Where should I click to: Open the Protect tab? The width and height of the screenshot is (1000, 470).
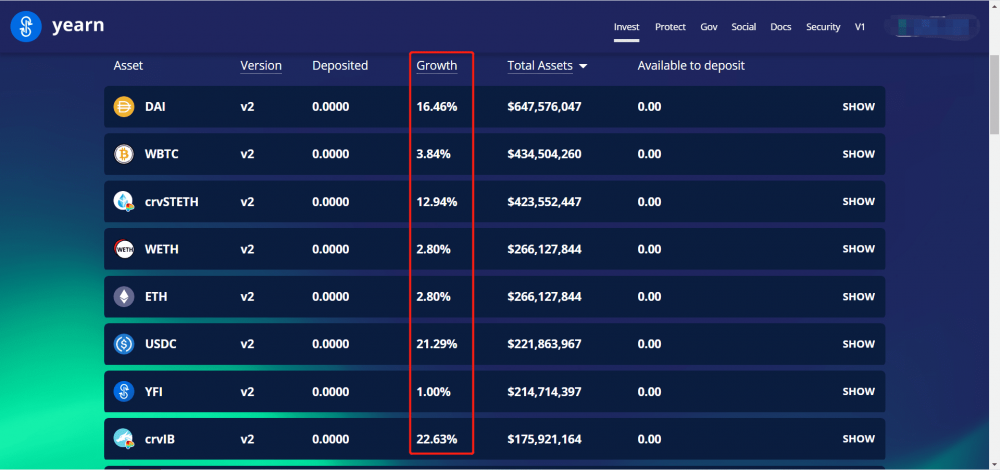(x=670, y=27)
